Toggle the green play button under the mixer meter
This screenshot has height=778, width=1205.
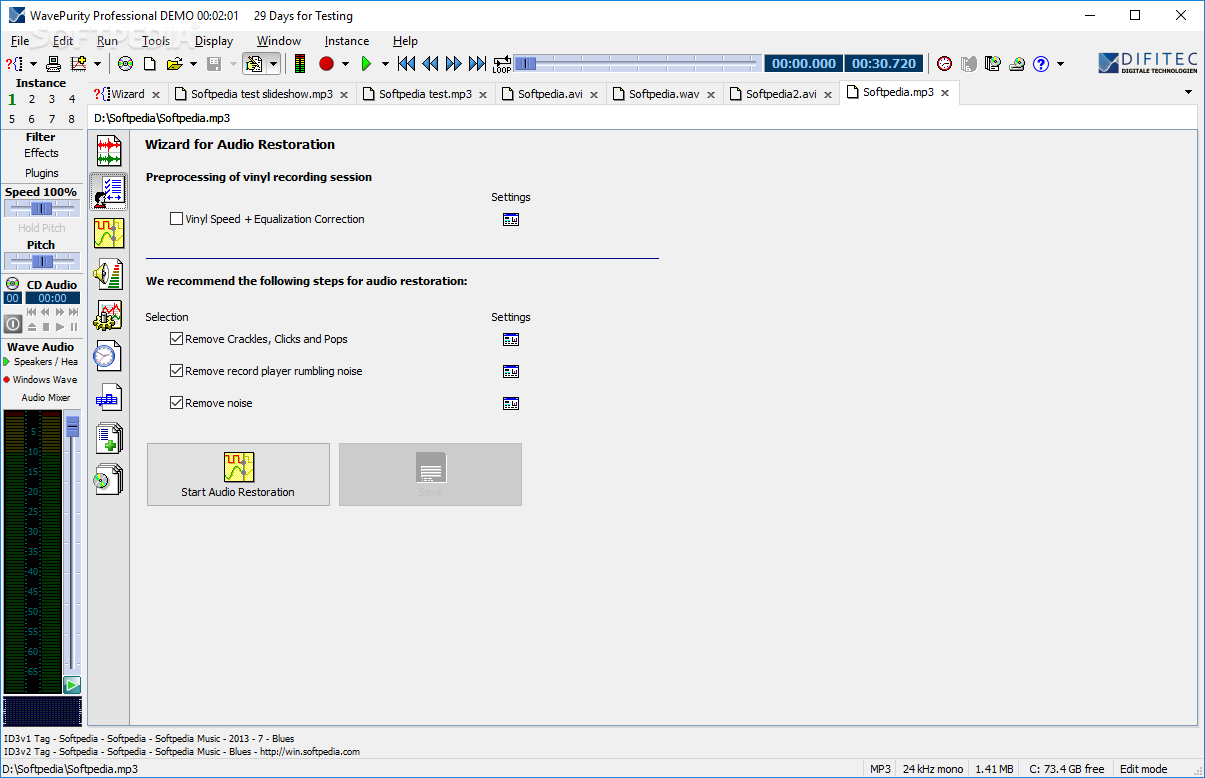click(x=72, y=685)
